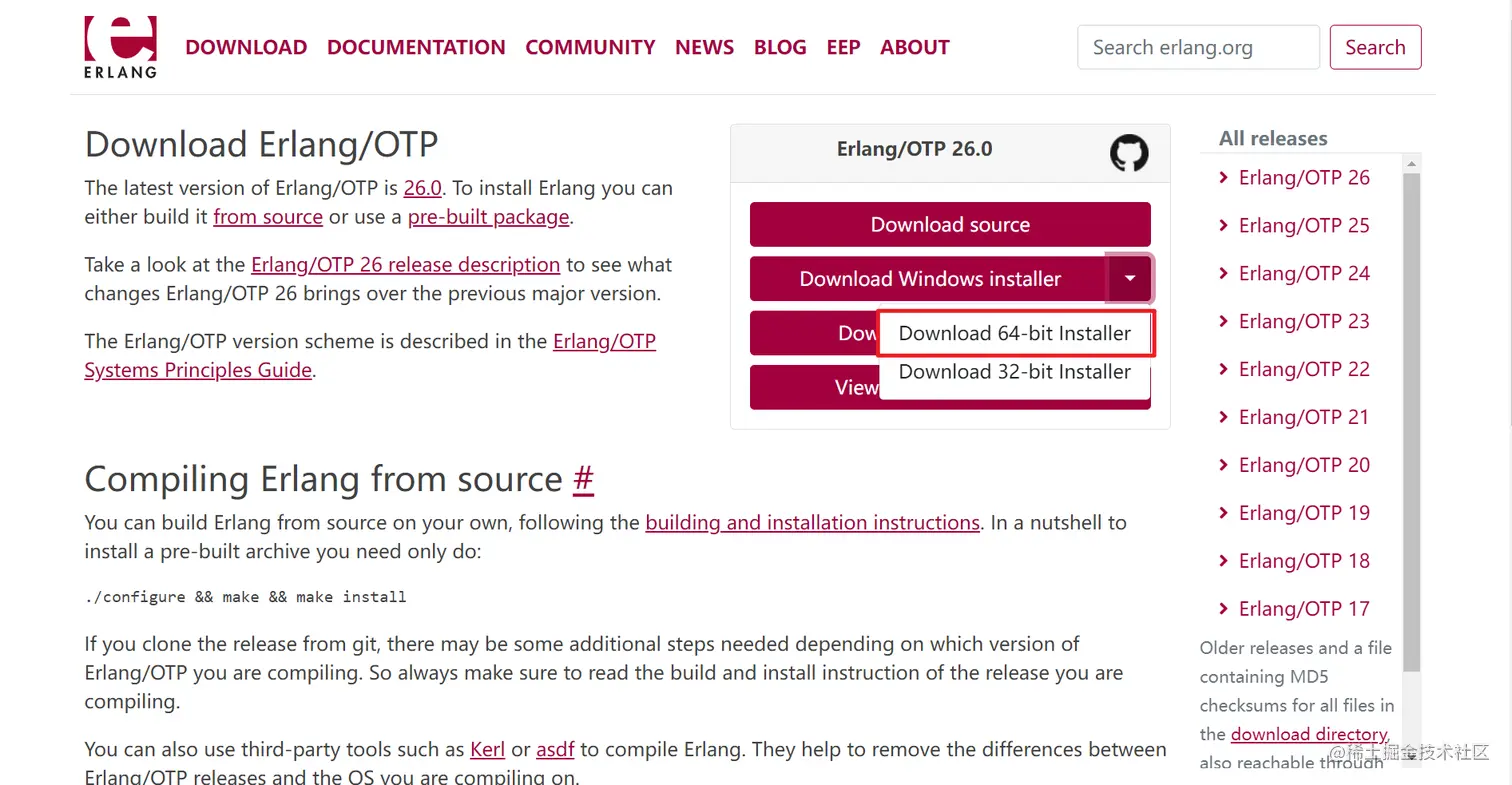Click the chevron icon beside Erlang/OTP 26

pyautogui.click(x=1223, y=177)
